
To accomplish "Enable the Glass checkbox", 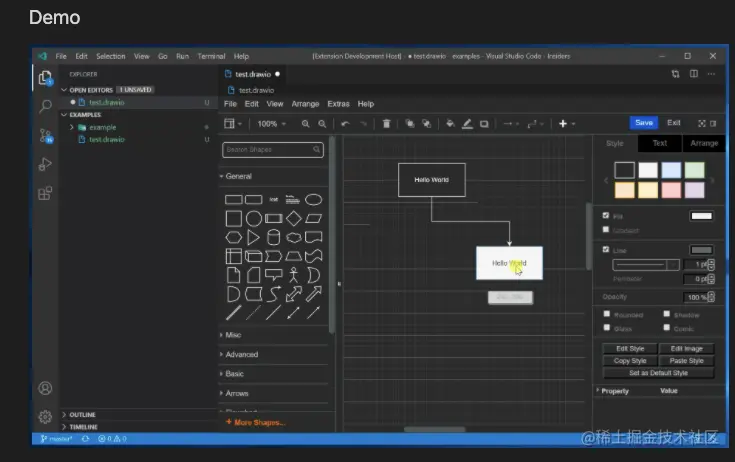I will pos(607,328).
